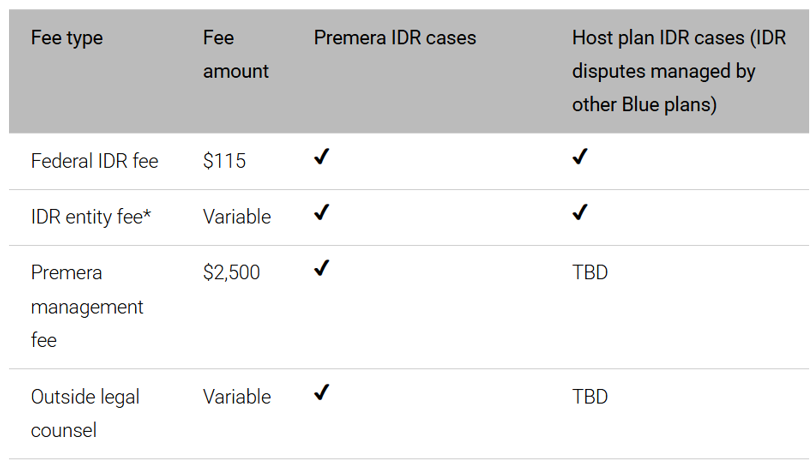Image resolution: width=810 pixels, height=471 pixels.
Task: Select the 'Federal IDR fee' row label
Action: pos(94,160)
